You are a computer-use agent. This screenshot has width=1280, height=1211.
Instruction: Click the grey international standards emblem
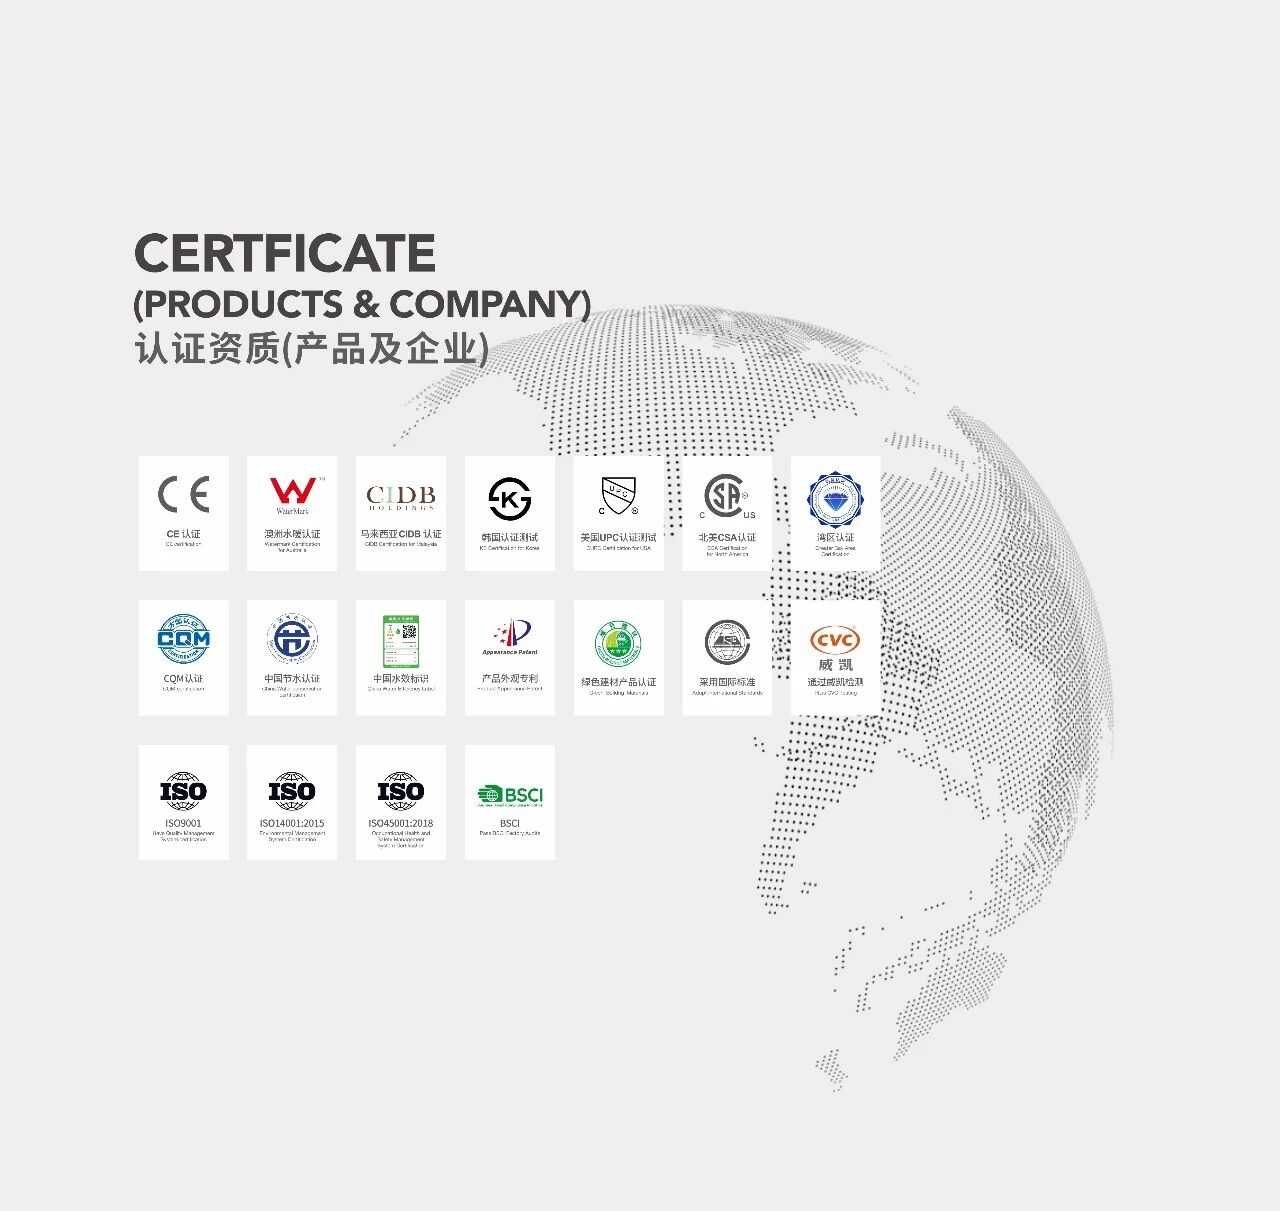(727, 643)
